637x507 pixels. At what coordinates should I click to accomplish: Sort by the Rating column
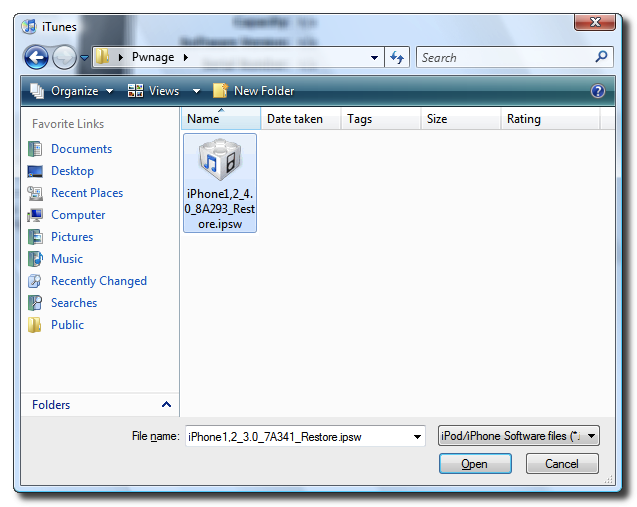pyautogui.click(x=550, y=119)
